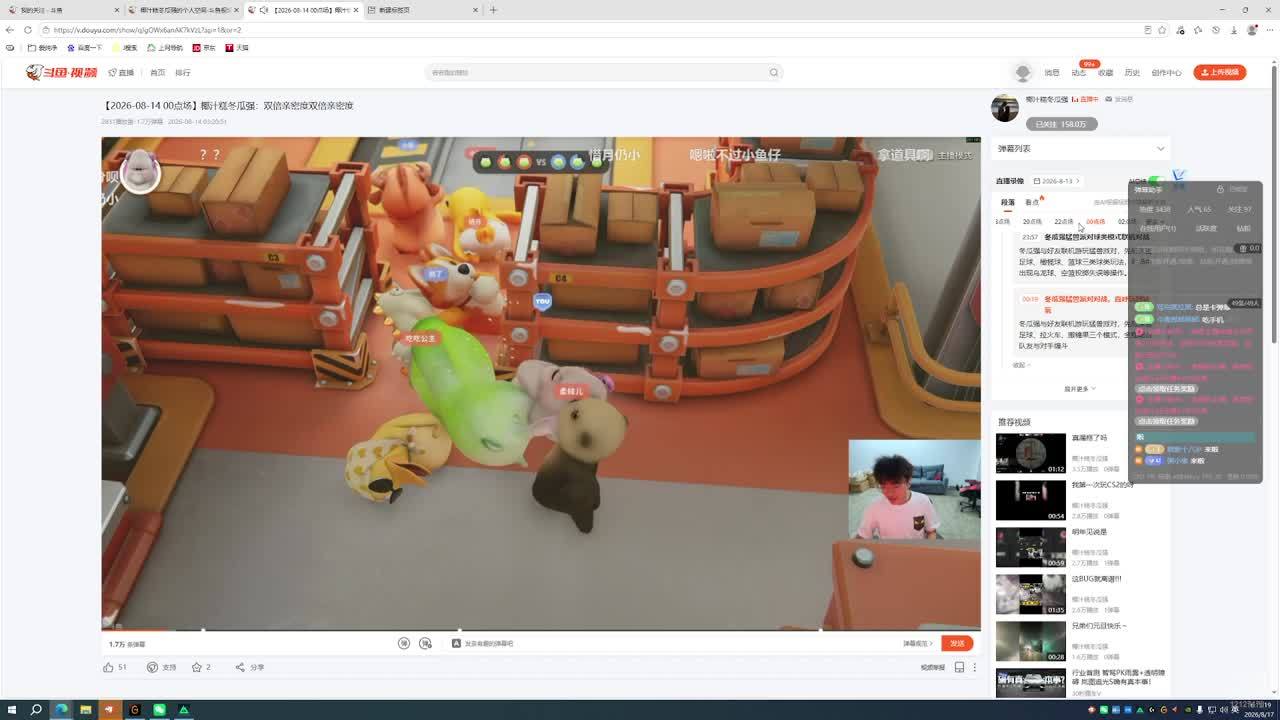The image size is (1280, 720).
Task: Click the browser address bar
Action: 590,30
